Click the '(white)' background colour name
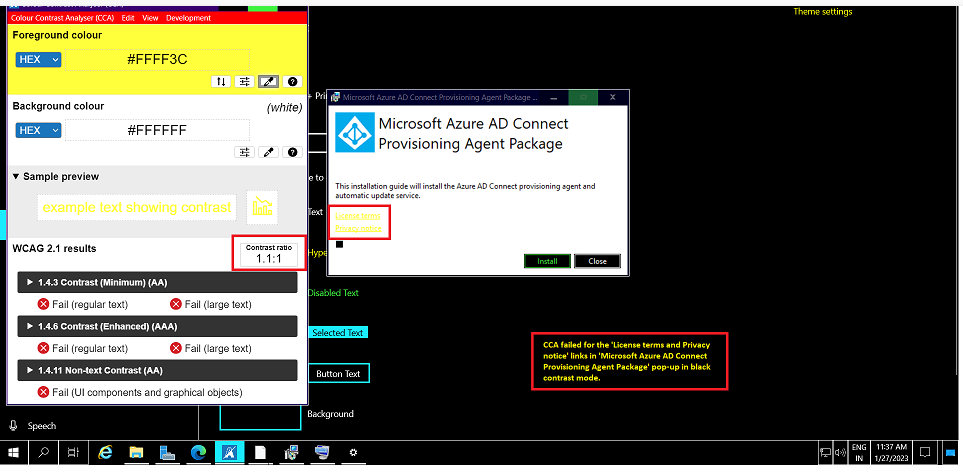 [x=284, y=108]
